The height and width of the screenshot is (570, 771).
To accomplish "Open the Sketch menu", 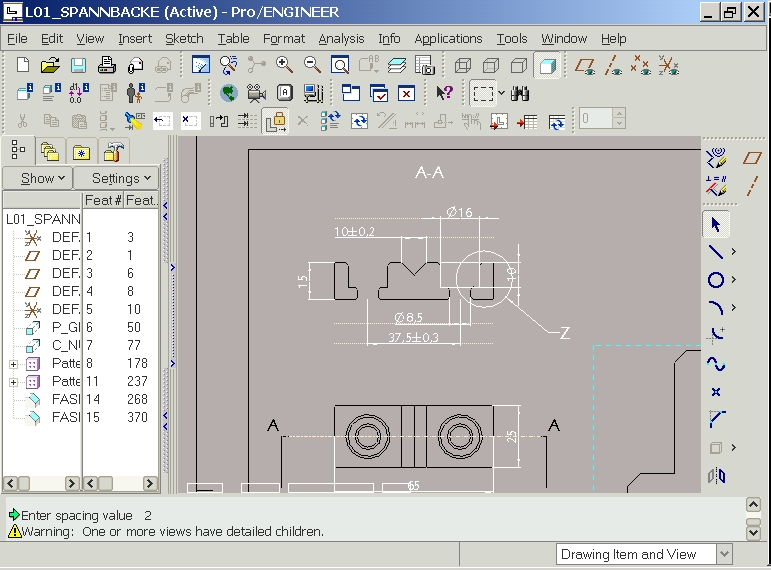I will pyautogui.click(x=183, y=39).
